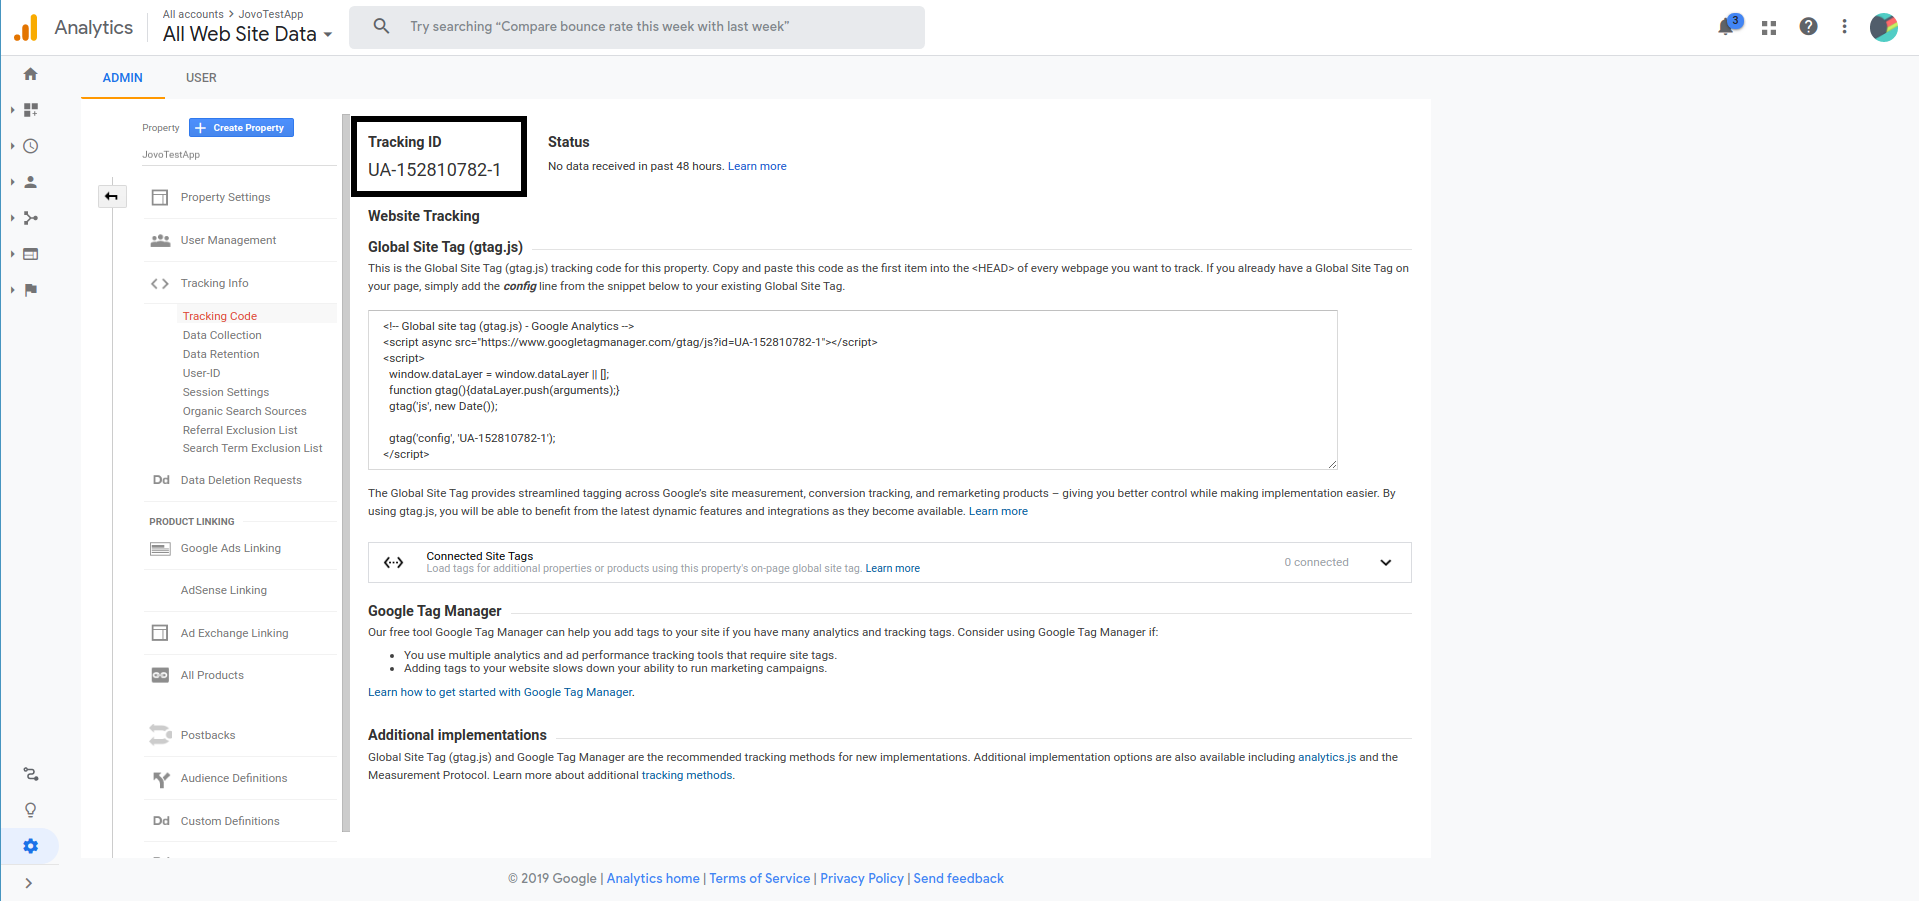1919x901 pixels.
Task: Expand Conversions sidebar arrow
Action: click(x=12, y=290)
